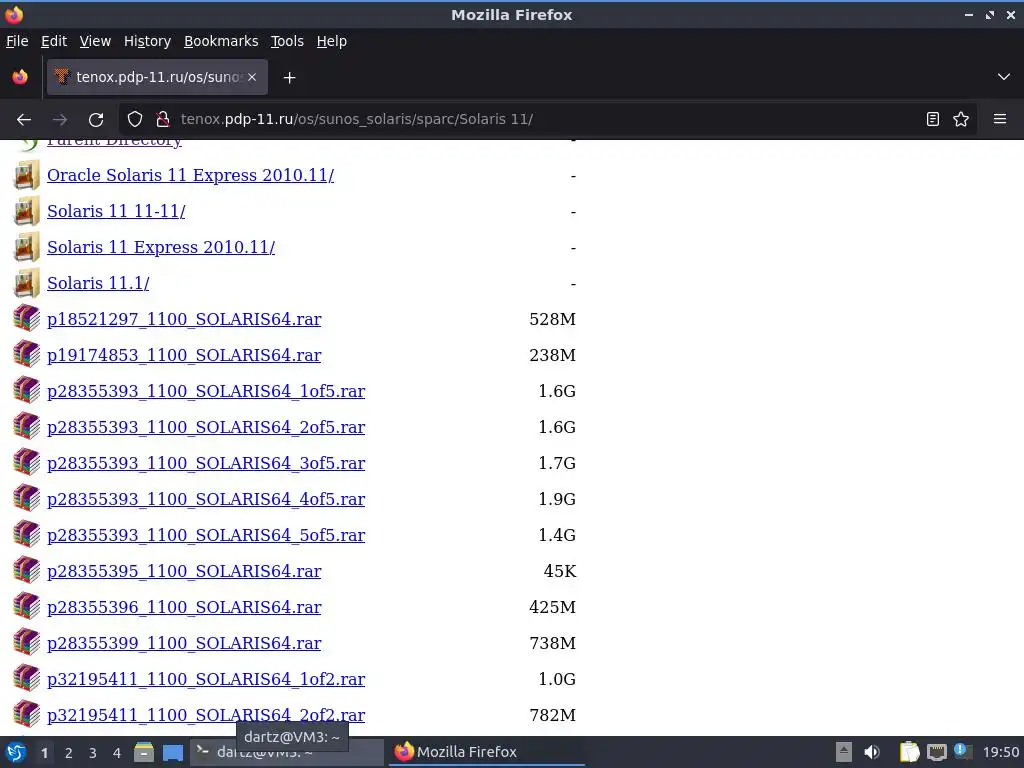Reload the current page
This screenshot has height=768, width=1024.
coord(96,120)
